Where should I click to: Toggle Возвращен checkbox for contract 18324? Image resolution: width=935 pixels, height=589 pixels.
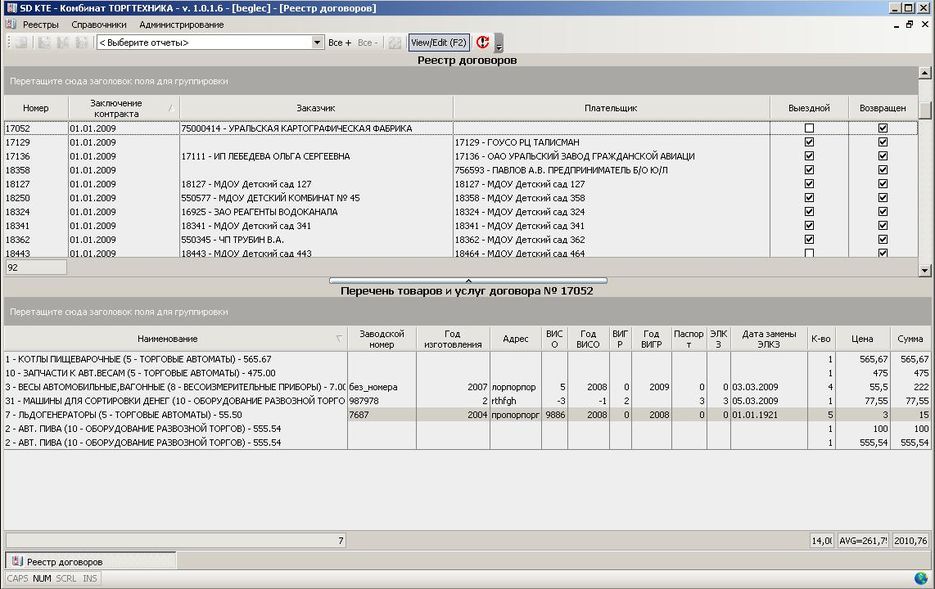(x=883, y=212)
